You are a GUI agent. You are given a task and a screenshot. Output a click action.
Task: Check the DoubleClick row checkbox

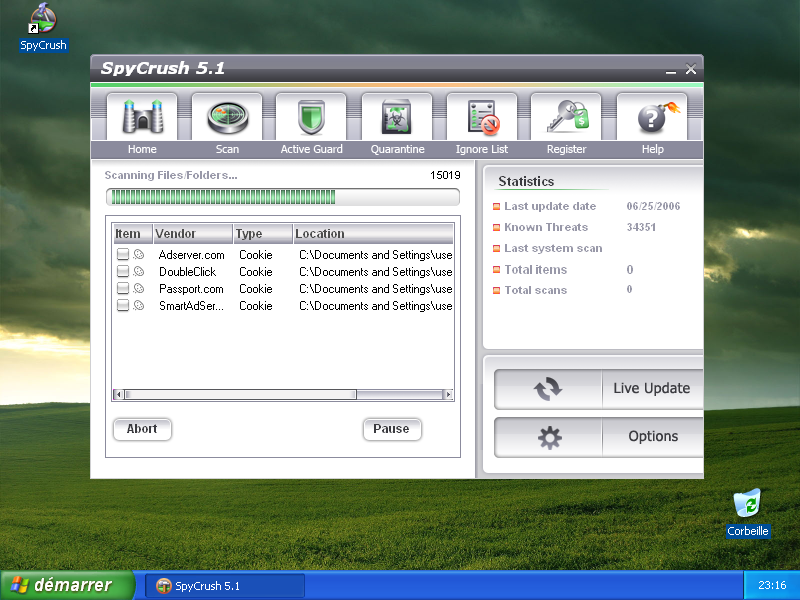click(x=122, y=271)
